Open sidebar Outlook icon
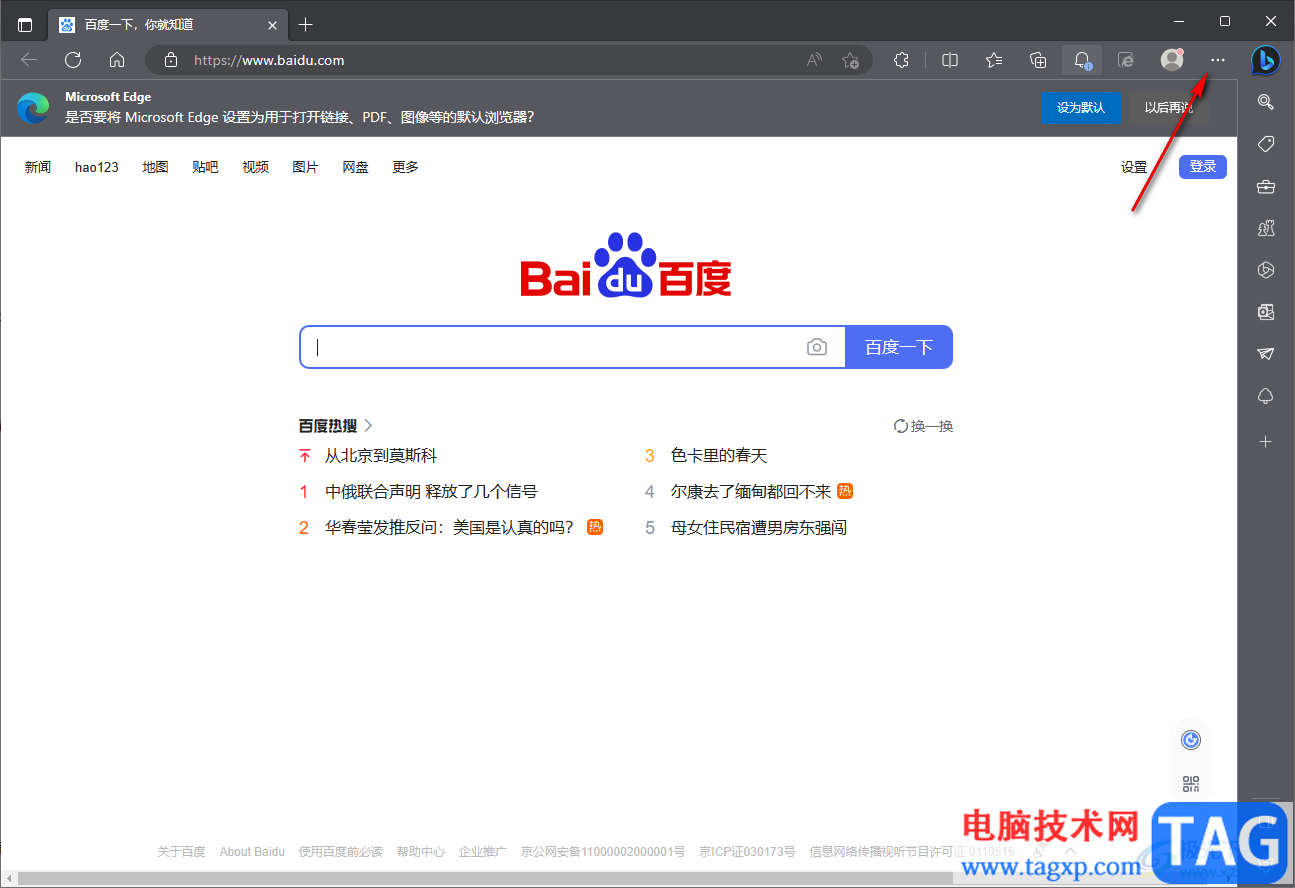Image resolution: width=1295 pixels, height=888 pixels. tap(1266, 312)
